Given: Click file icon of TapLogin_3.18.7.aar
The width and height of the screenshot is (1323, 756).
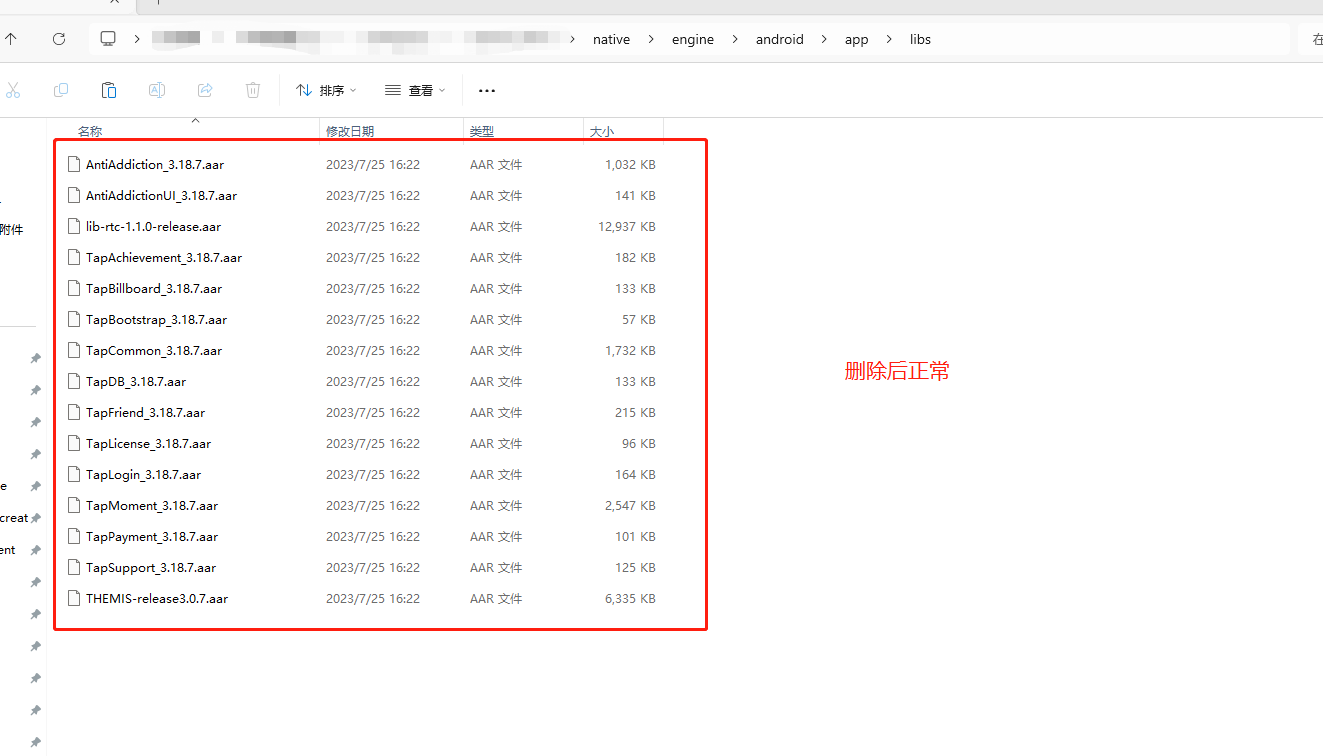Looking at the screenshot, I should pyautogui.click(x=73, y=474).
